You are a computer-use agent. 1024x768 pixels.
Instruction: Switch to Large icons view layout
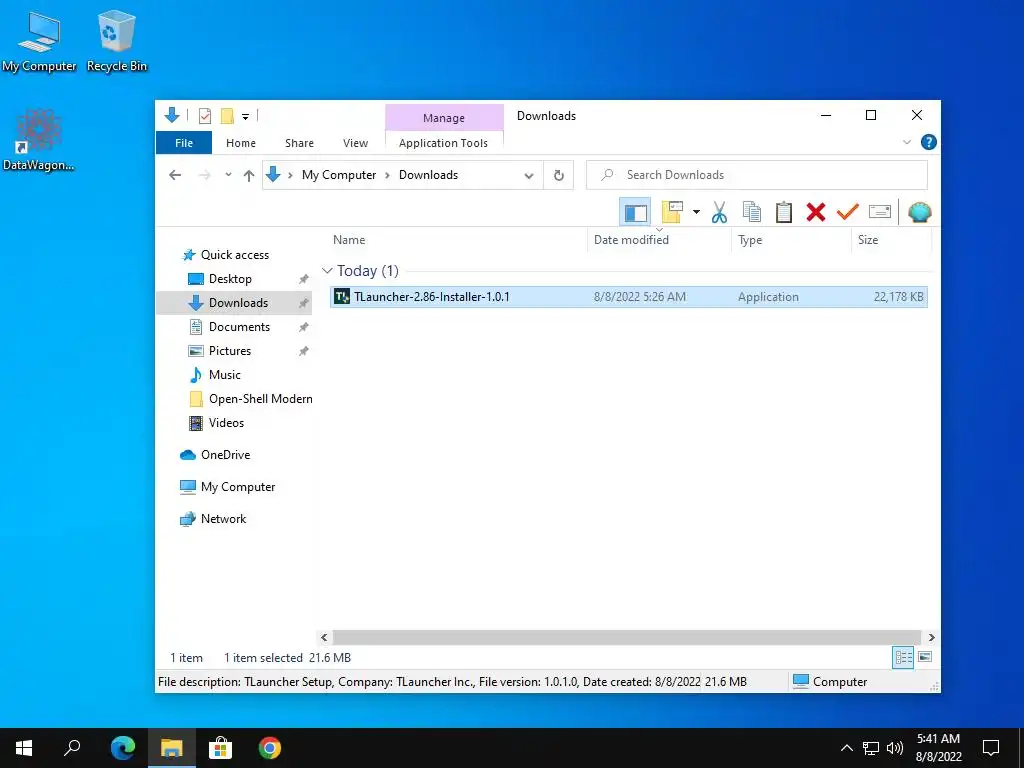click(925, 657)
